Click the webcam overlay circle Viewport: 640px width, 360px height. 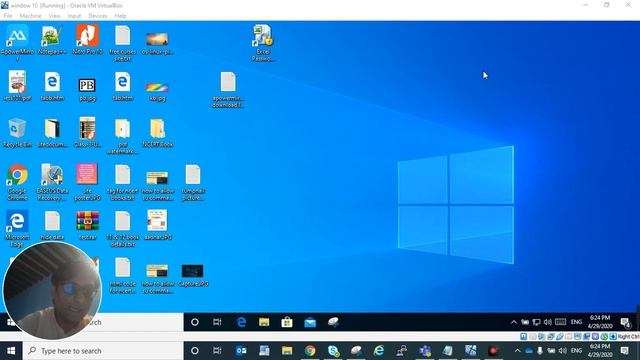tap(52, 290)
